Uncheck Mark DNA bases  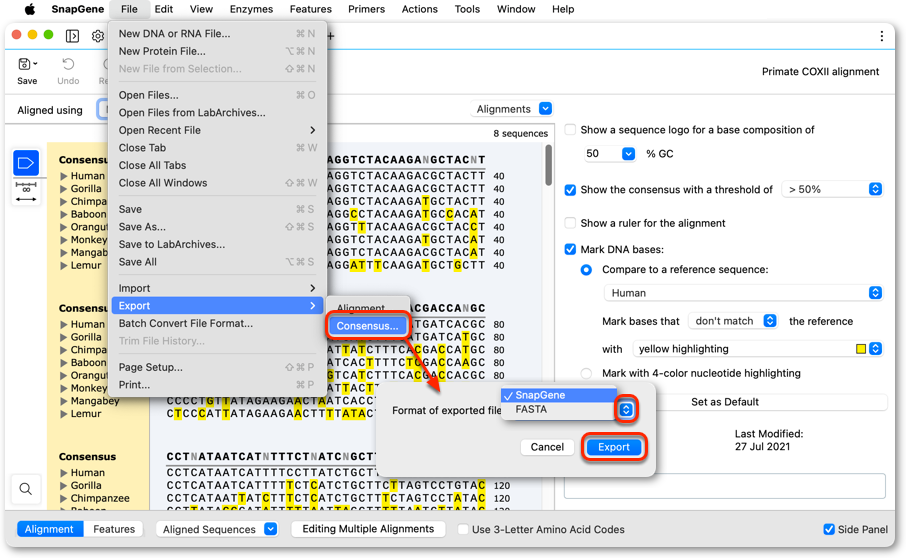point(570,249)
